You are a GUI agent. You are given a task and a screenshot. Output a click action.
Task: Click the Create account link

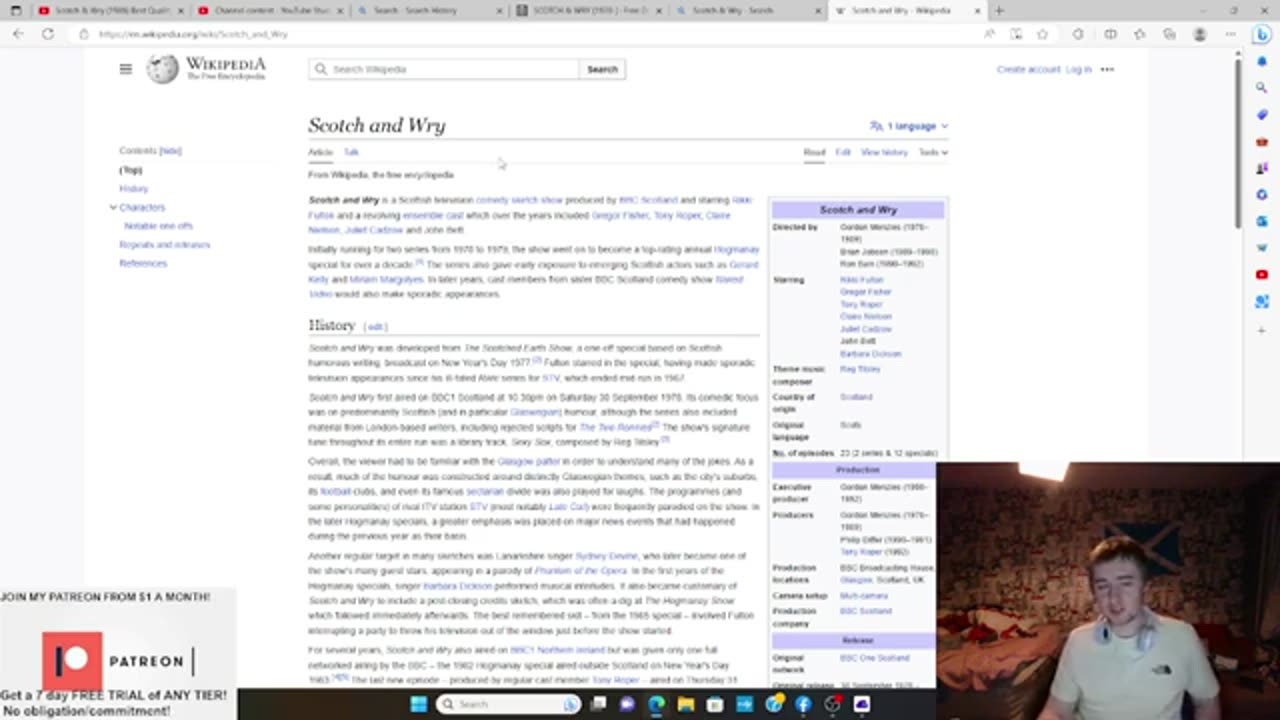tap(1028, 70)
